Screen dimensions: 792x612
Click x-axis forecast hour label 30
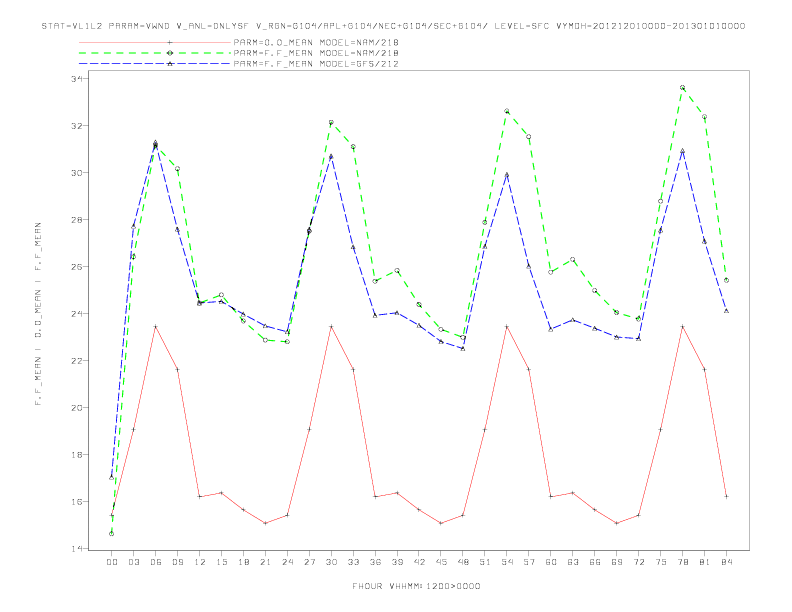coord(331,562)
